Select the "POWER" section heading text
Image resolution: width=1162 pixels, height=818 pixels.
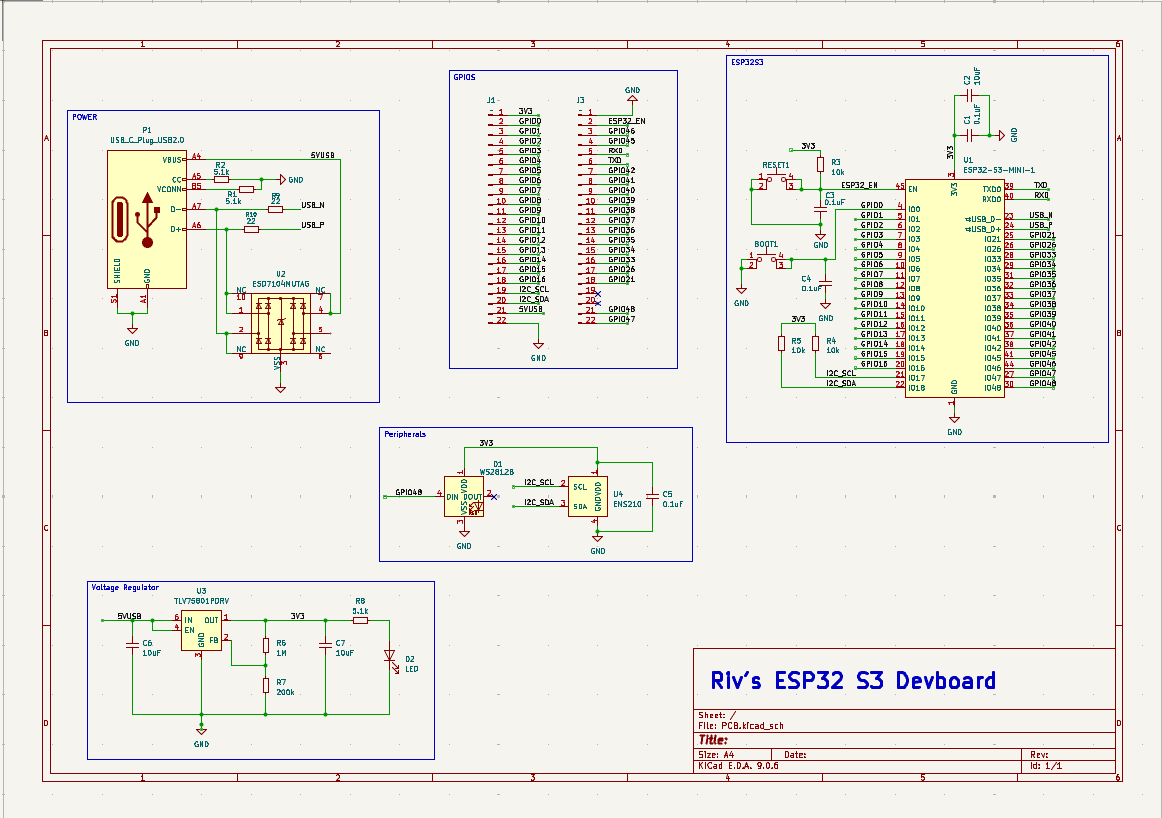click(x=85, y=117)
